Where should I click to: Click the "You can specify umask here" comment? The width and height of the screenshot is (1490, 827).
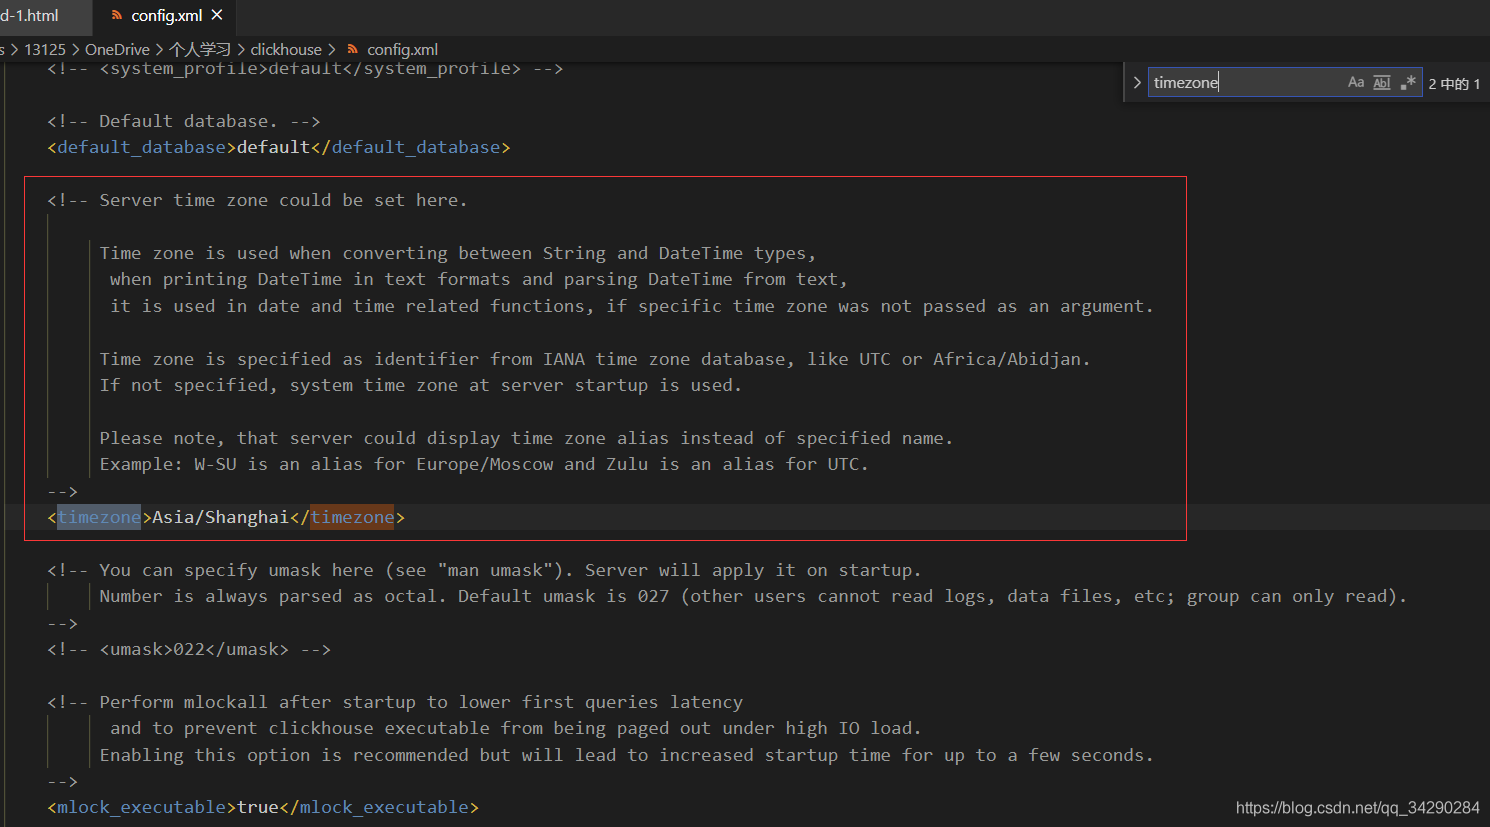(484, 570)
